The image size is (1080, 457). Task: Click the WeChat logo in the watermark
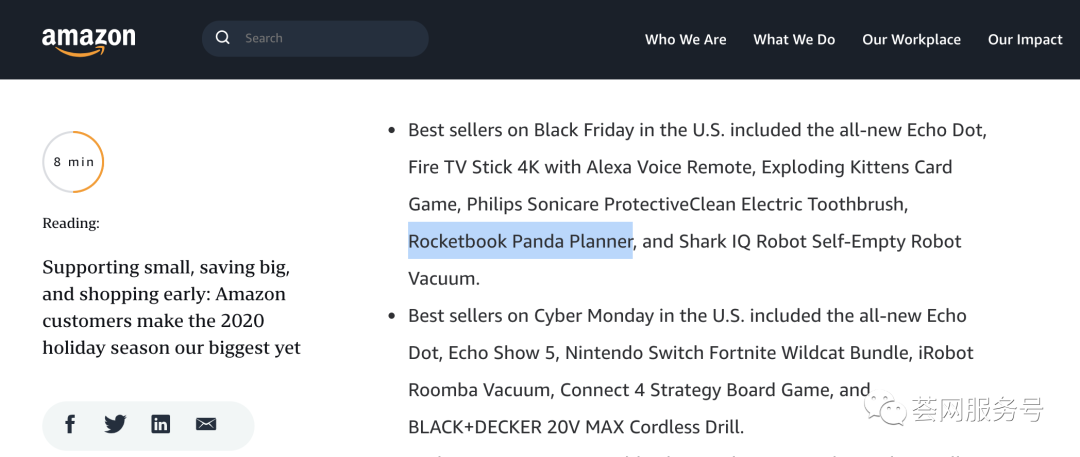click(884, 408)
